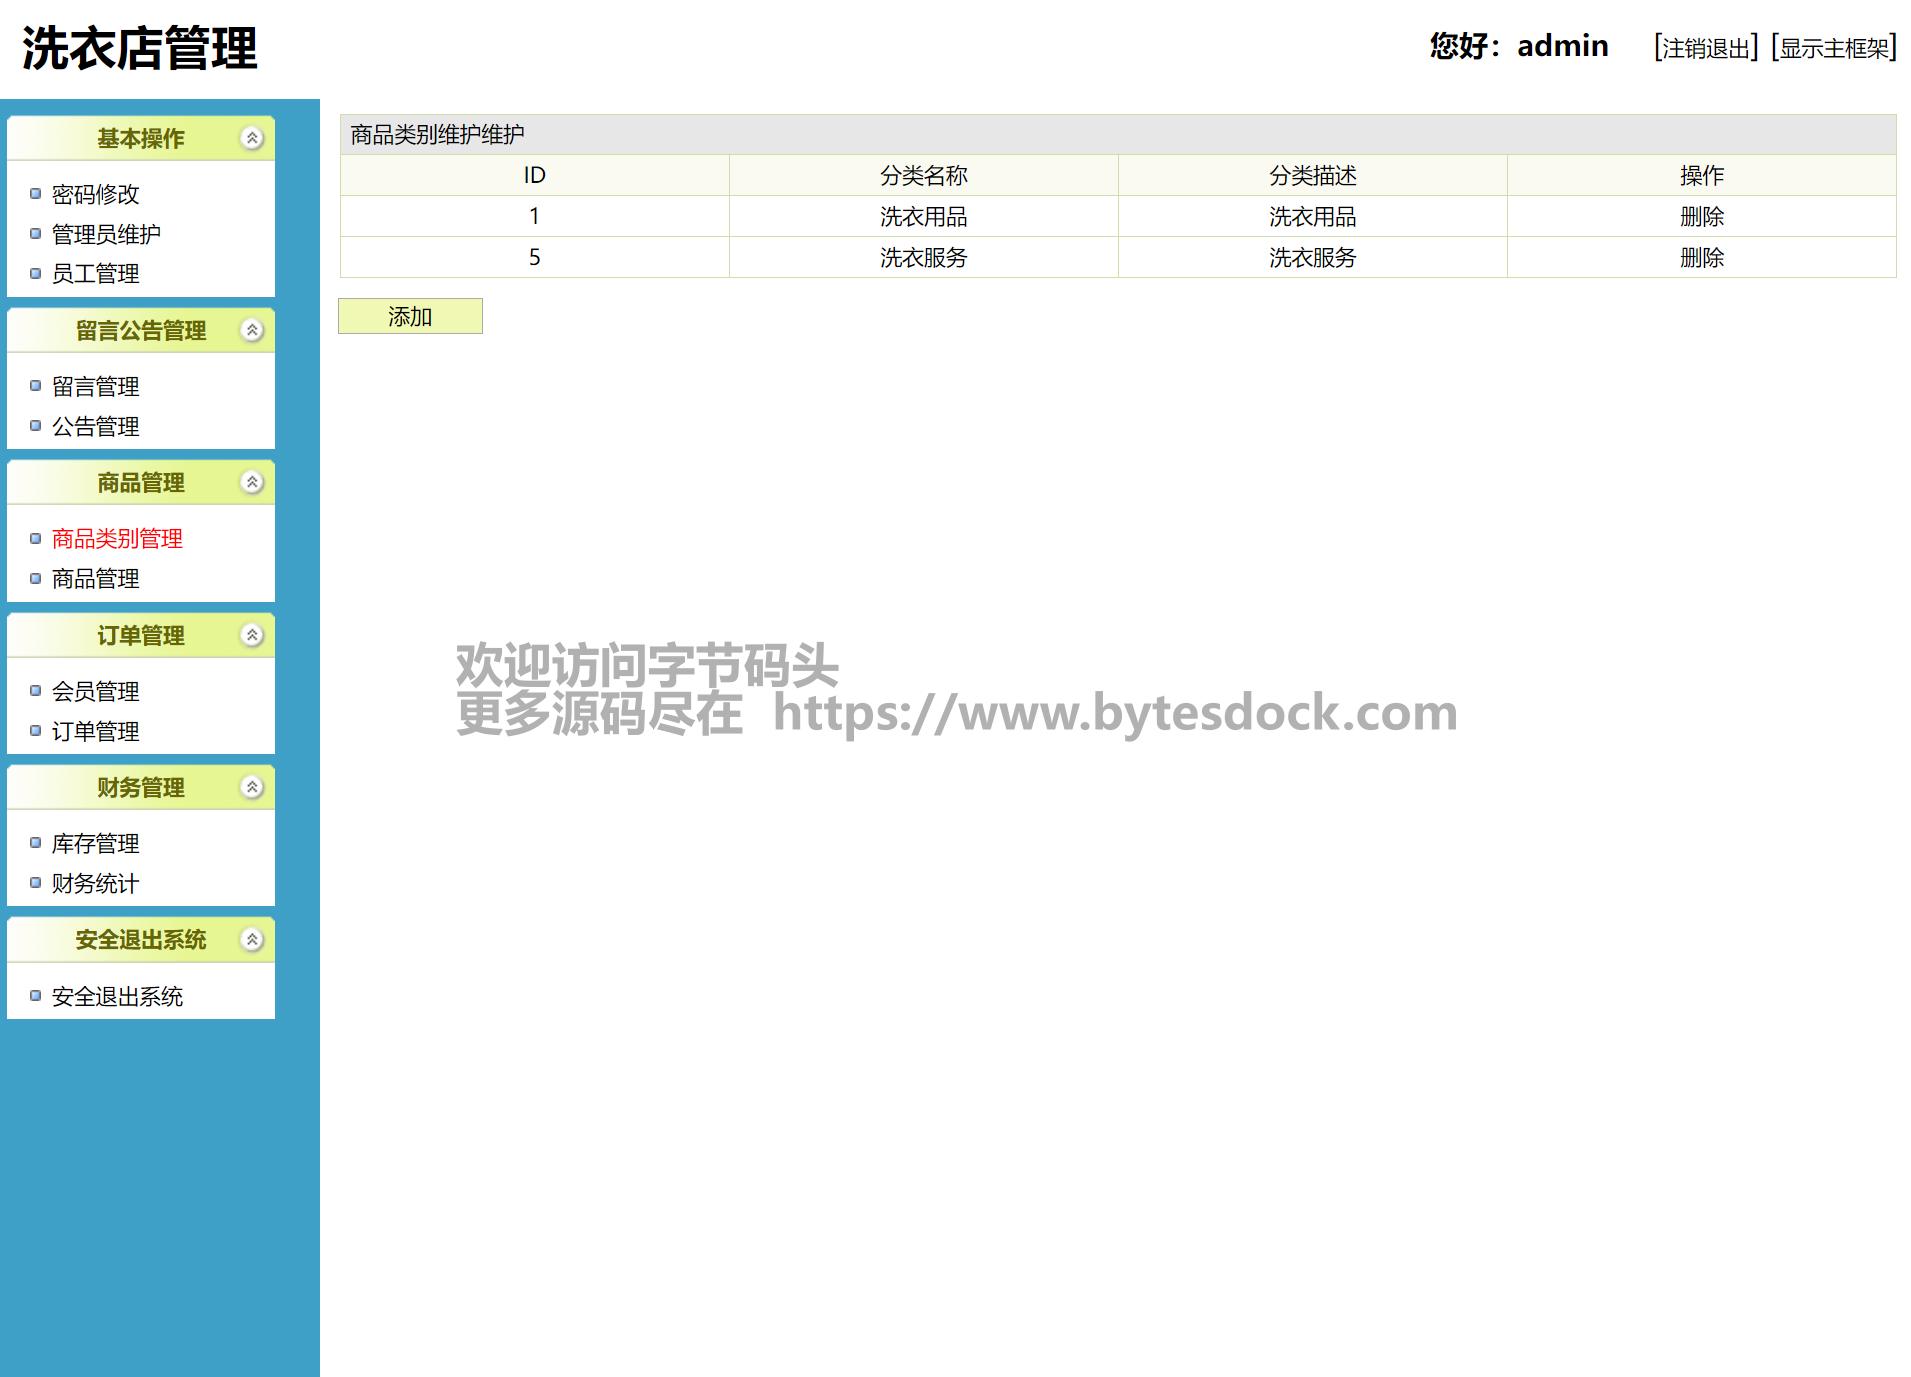
Task: Toggle the 订单管理 section chevron icon
Action: coord(252,635)
